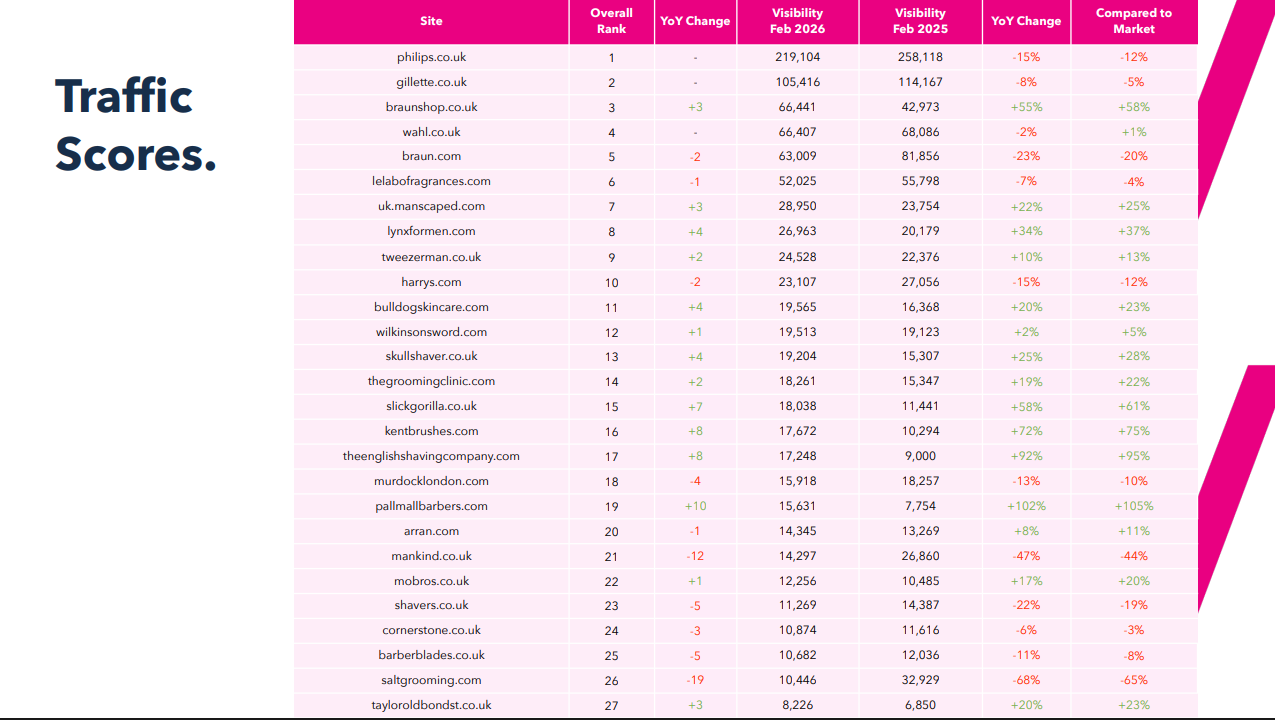1275x720 pixels.
Task: Click the +102% YoY change cell
Action: [x=1026, y=506]
